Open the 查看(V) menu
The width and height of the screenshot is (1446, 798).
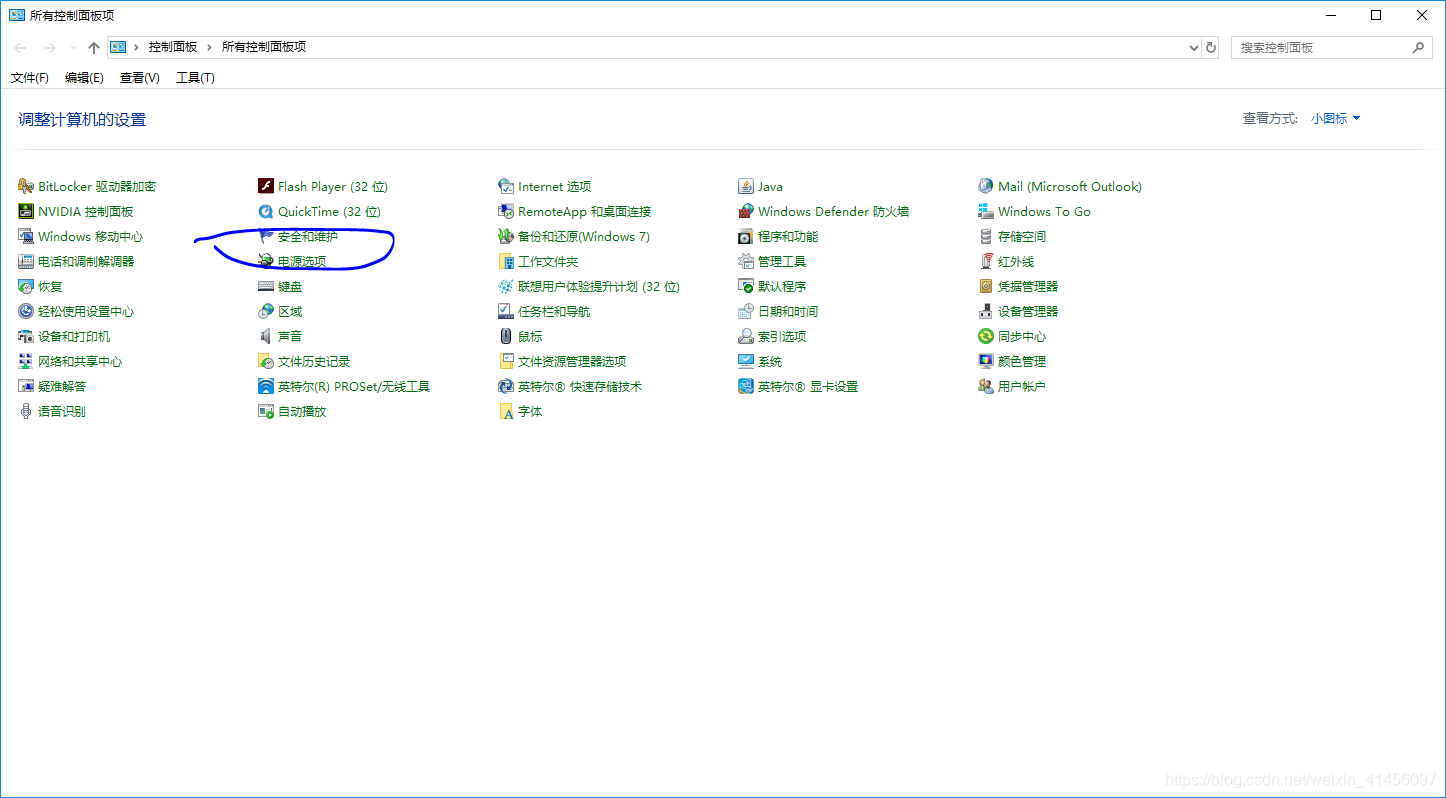click(x=140, y=77)
